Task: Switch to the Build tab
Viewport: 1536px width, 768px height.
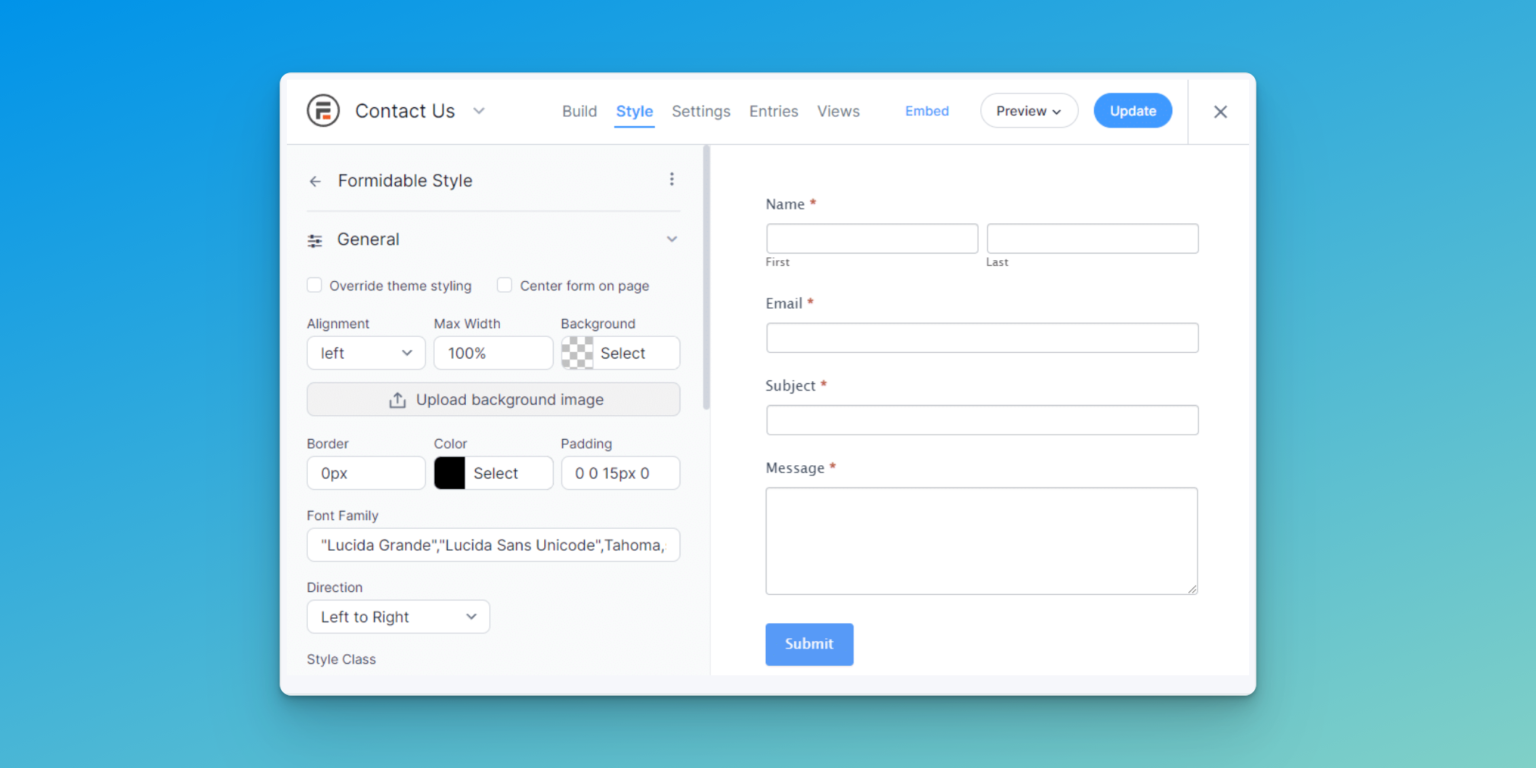Action: 579,111
